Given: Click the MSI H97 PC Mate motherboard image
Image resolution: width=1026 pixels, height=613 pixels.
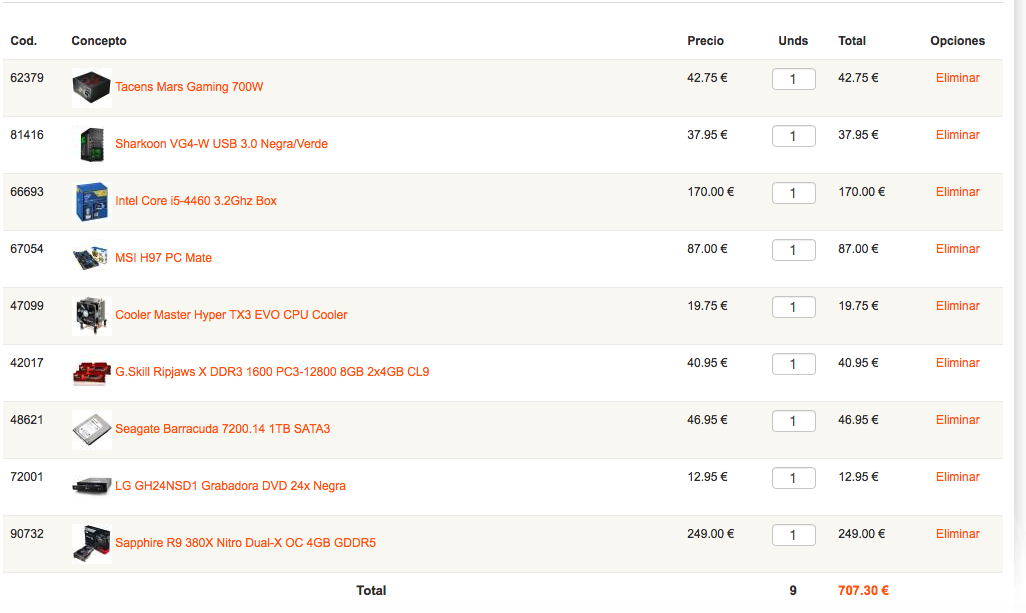Looking at the screenshot, I should point(92,258).
